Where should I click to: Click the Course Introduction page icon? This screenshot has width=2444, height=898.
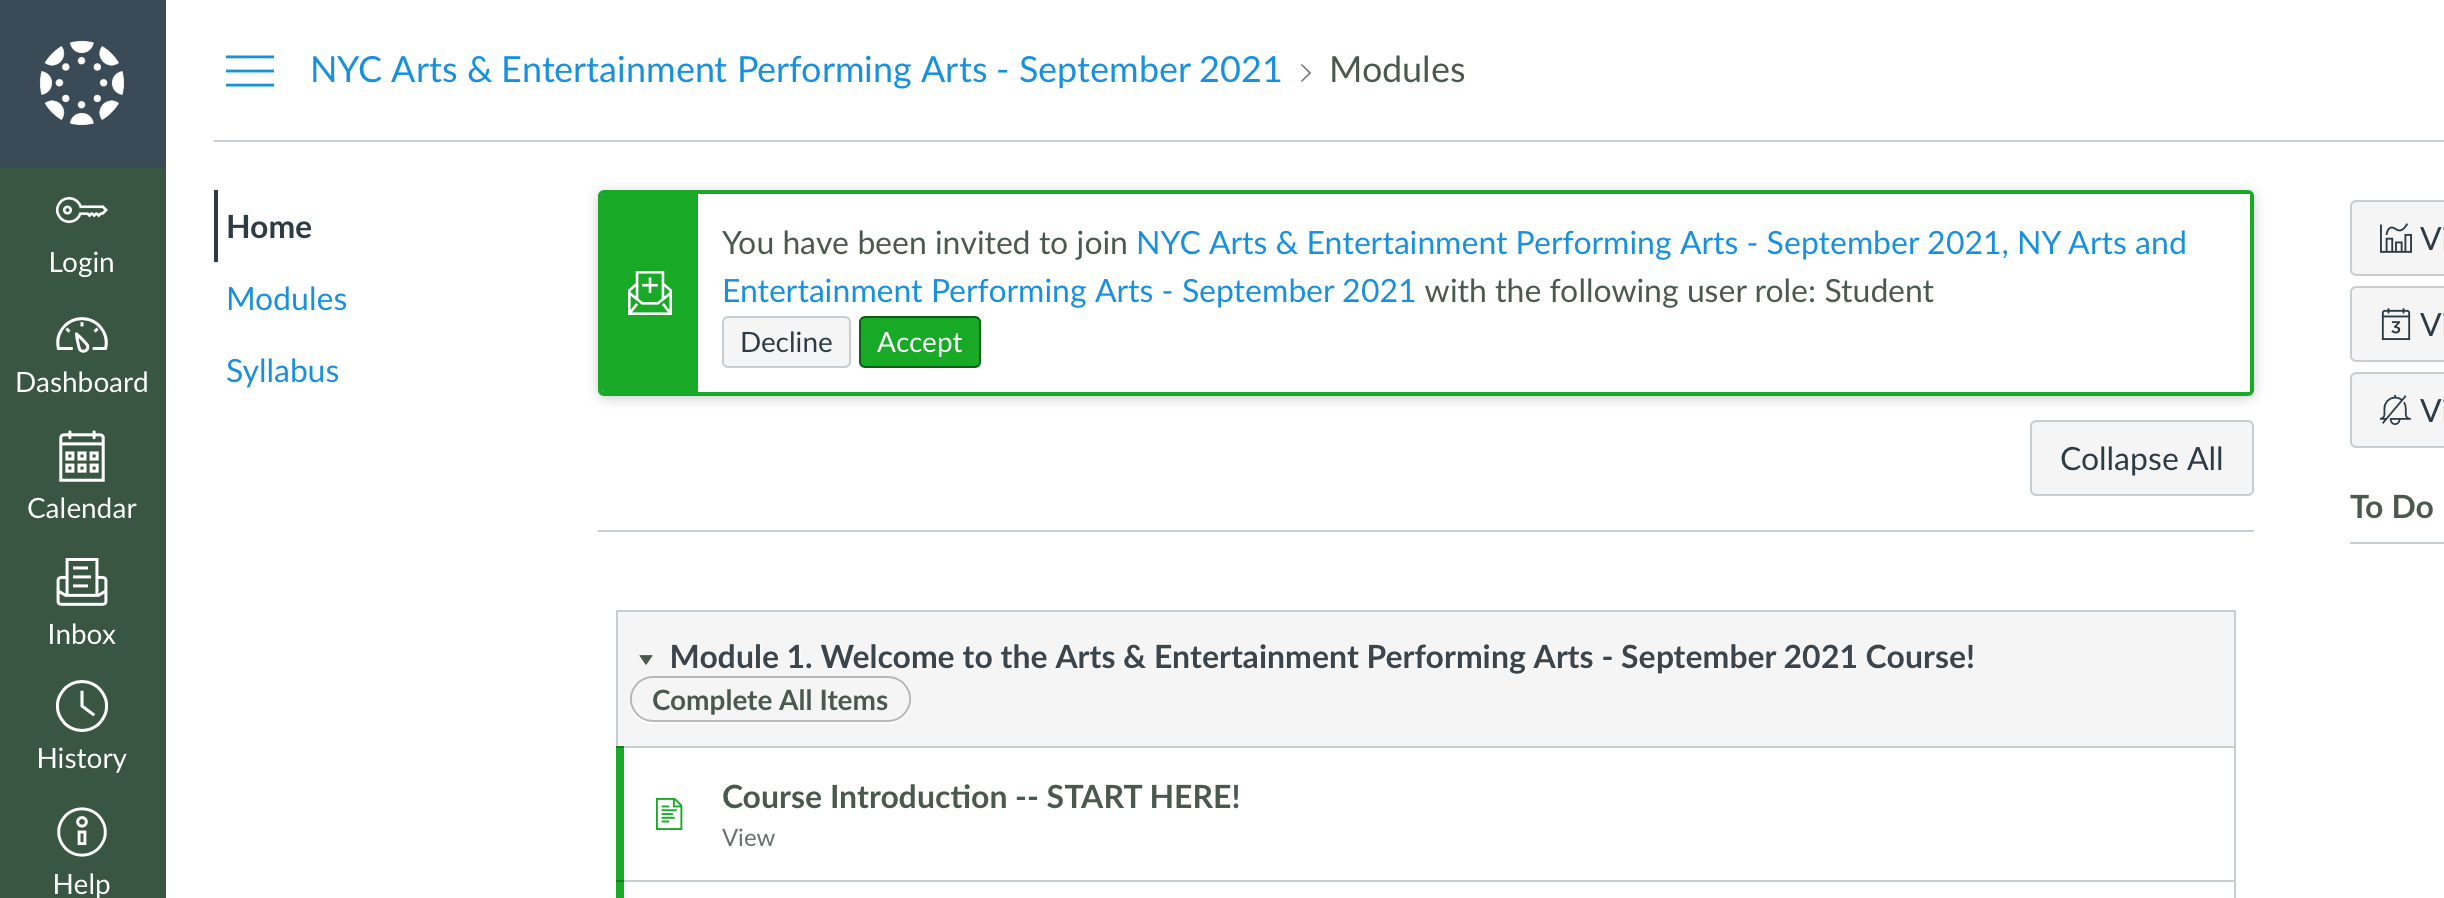(x=669, y=814)
